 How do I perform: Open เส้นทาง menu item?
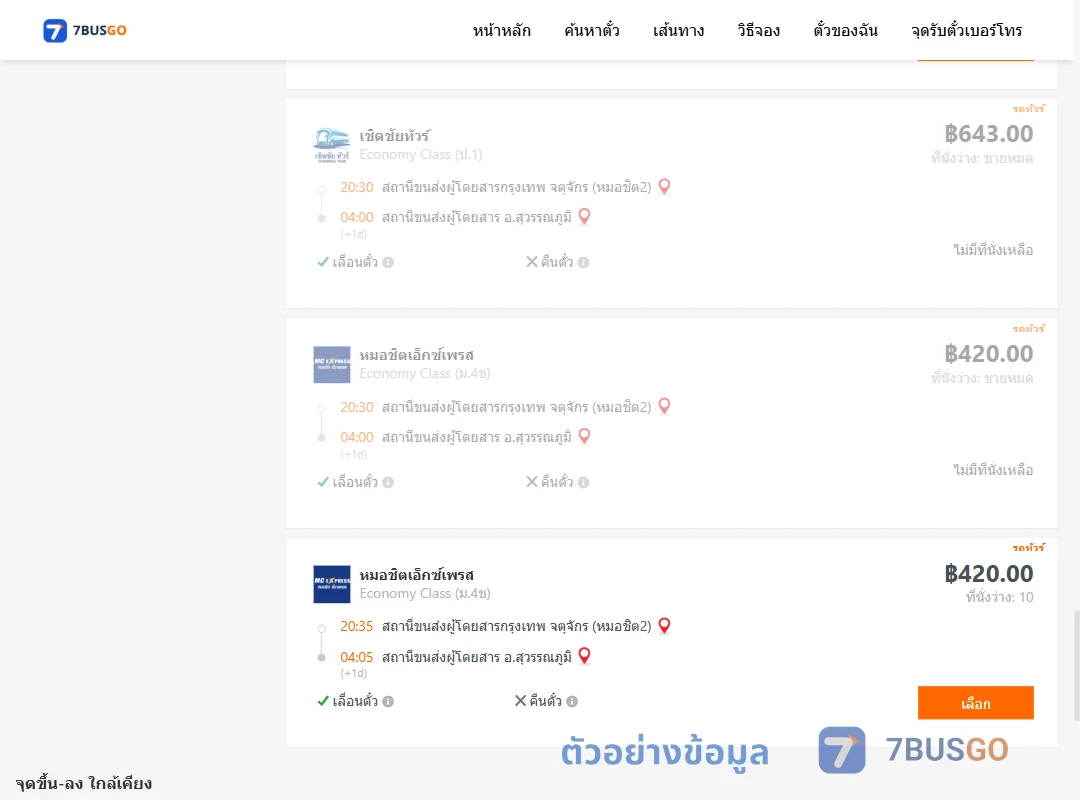[678, 30]
